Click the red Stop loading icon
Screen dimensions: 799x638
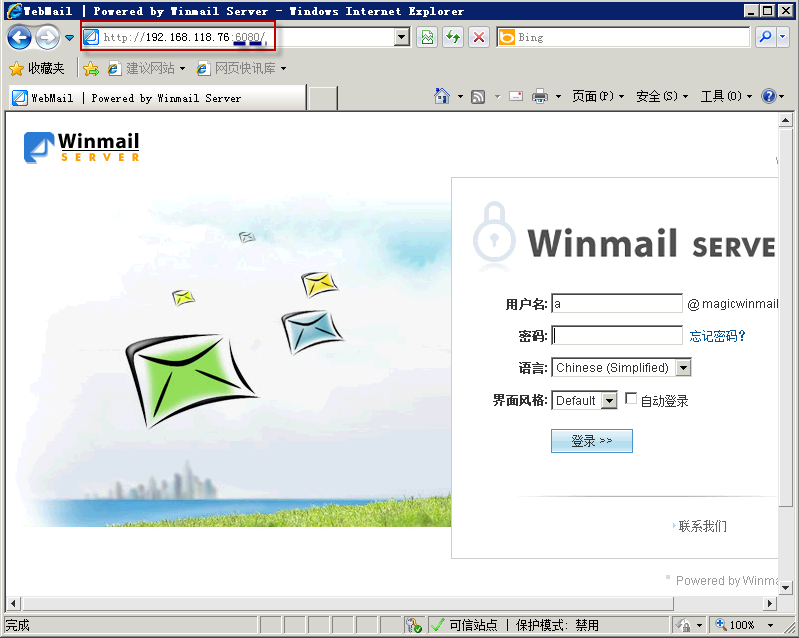(479, 37)
